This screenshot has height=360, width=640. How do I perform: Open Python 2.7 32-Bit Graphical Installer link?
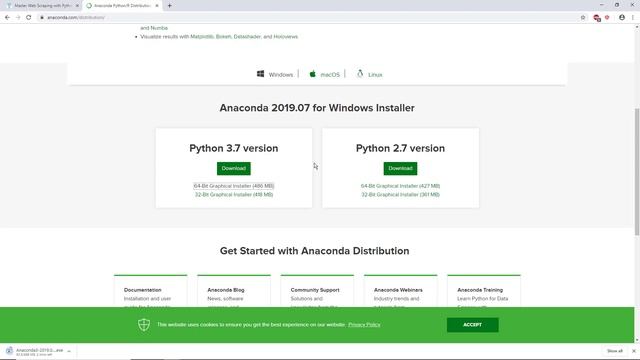pyautogui.click(x=400, y=195)
